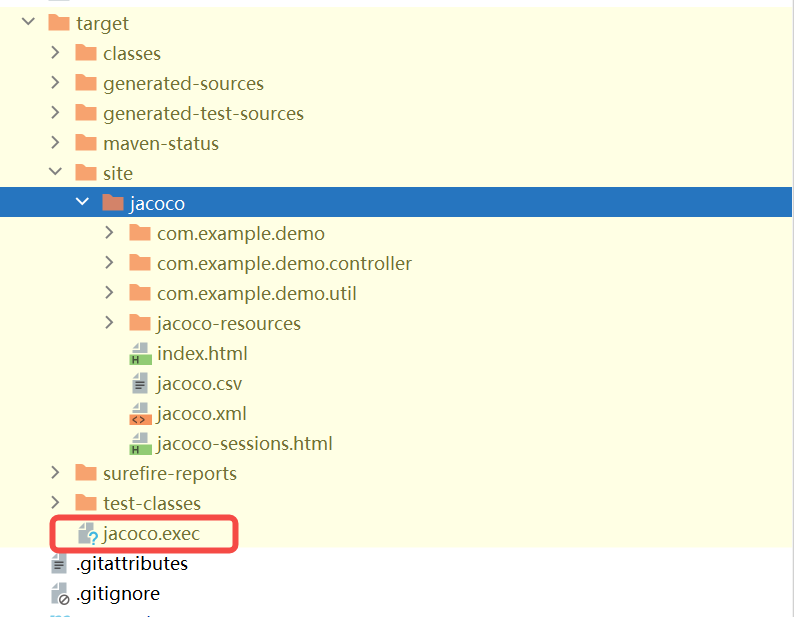Screen dimensions: 794x617
Task: Click the jacoco-sessions.html file icon
Action: tap(140, 444)
